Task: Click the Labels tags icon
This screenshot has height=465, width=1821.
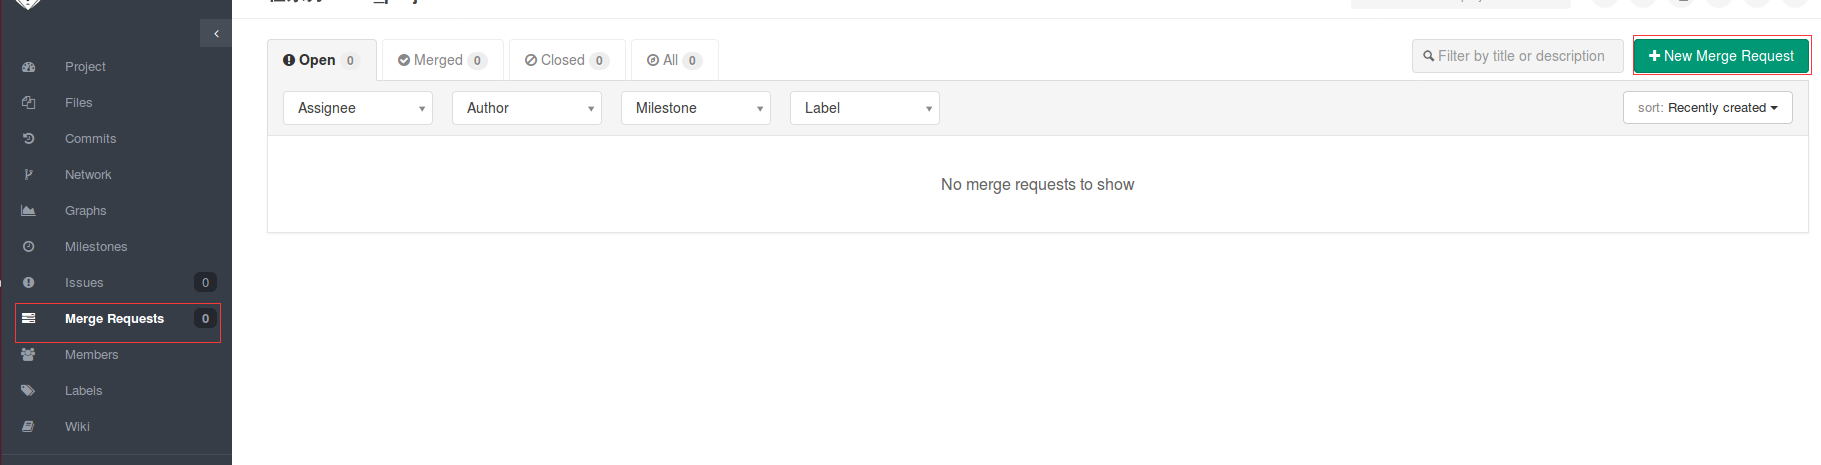Action: click(29, 391)
